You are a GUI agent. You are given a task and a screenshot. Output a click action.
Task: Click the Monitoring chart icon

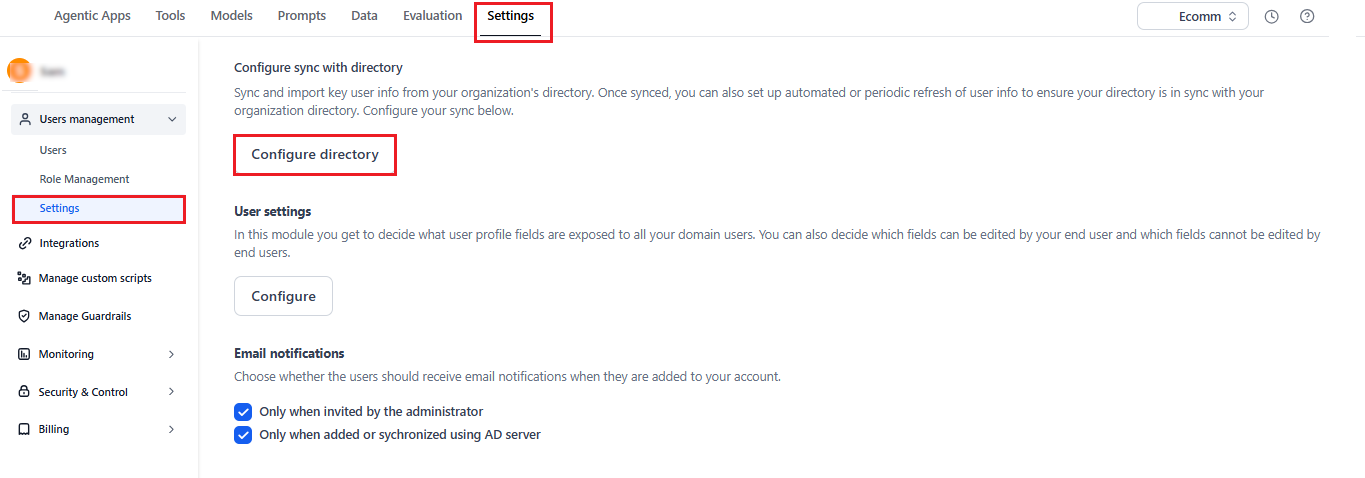click(25, 354)
